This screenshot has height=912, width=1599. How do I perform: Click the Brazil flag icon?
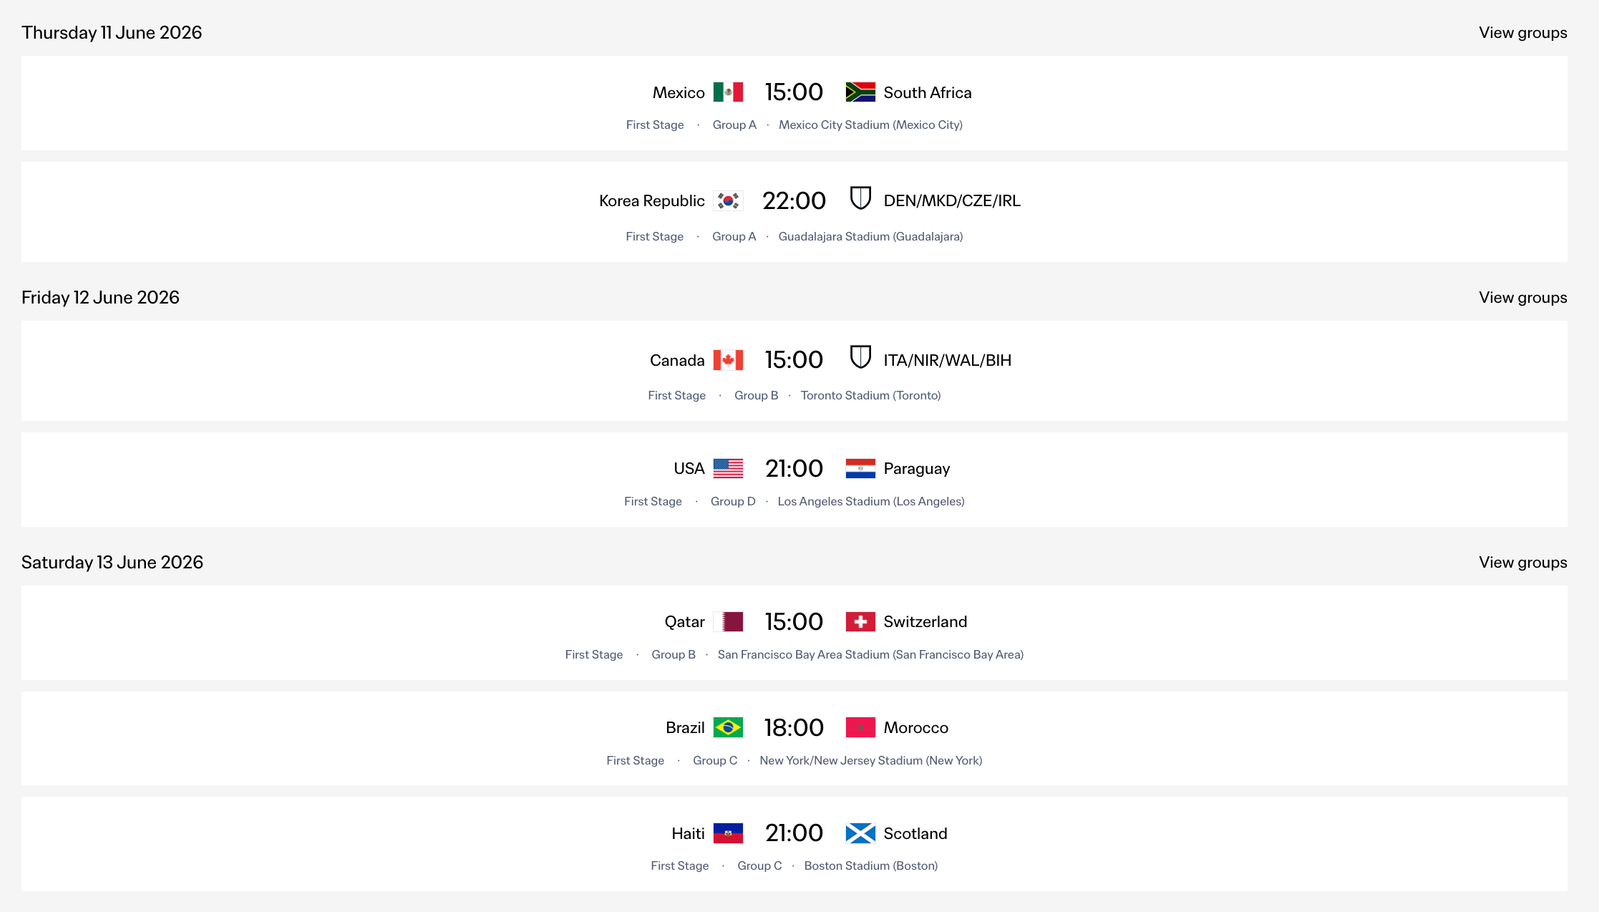tap(728, 728)
